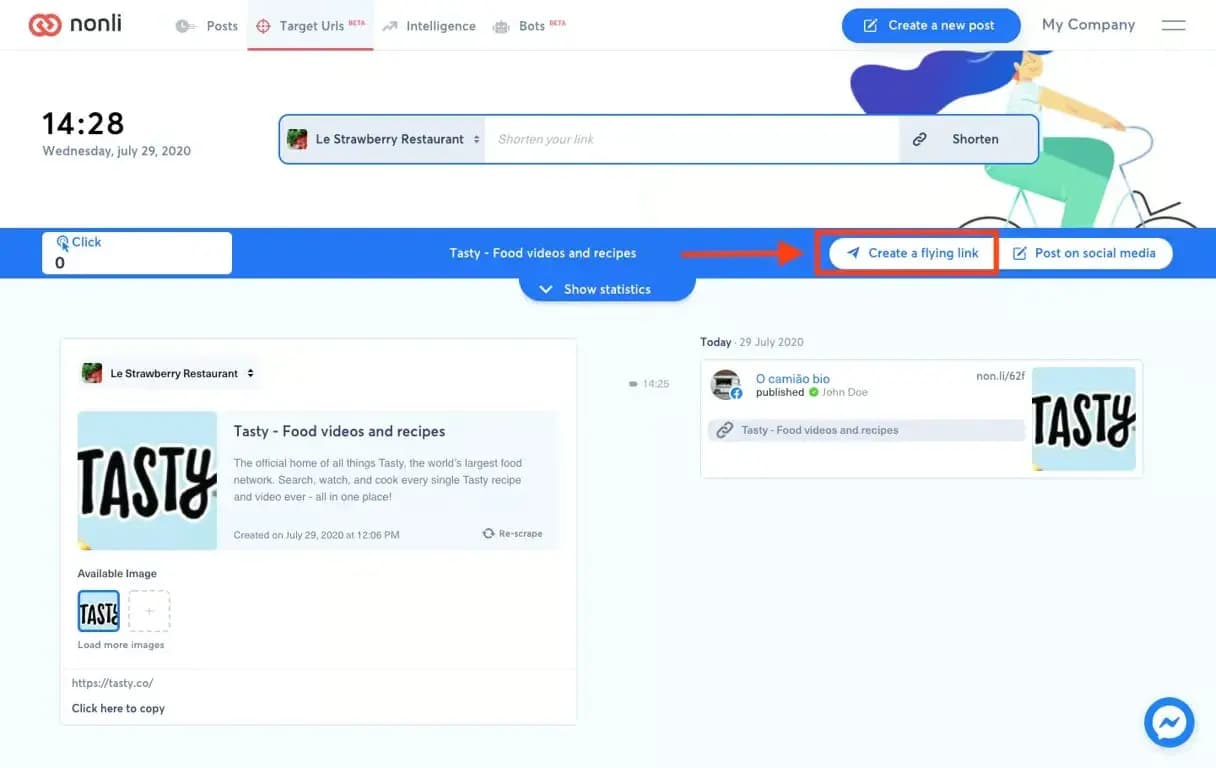The image size is (1216, 768).
Task: Click the Intelligence trend arrow icon
Action: tap(390, 26)
